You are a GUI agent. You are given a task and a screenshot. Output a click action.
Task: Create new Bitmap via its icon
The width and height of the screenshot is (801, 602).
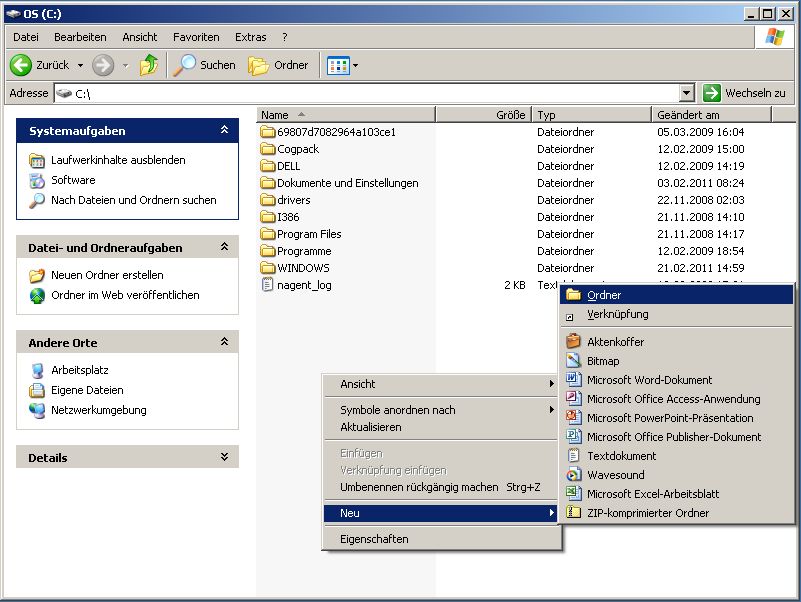coord(573,360)
